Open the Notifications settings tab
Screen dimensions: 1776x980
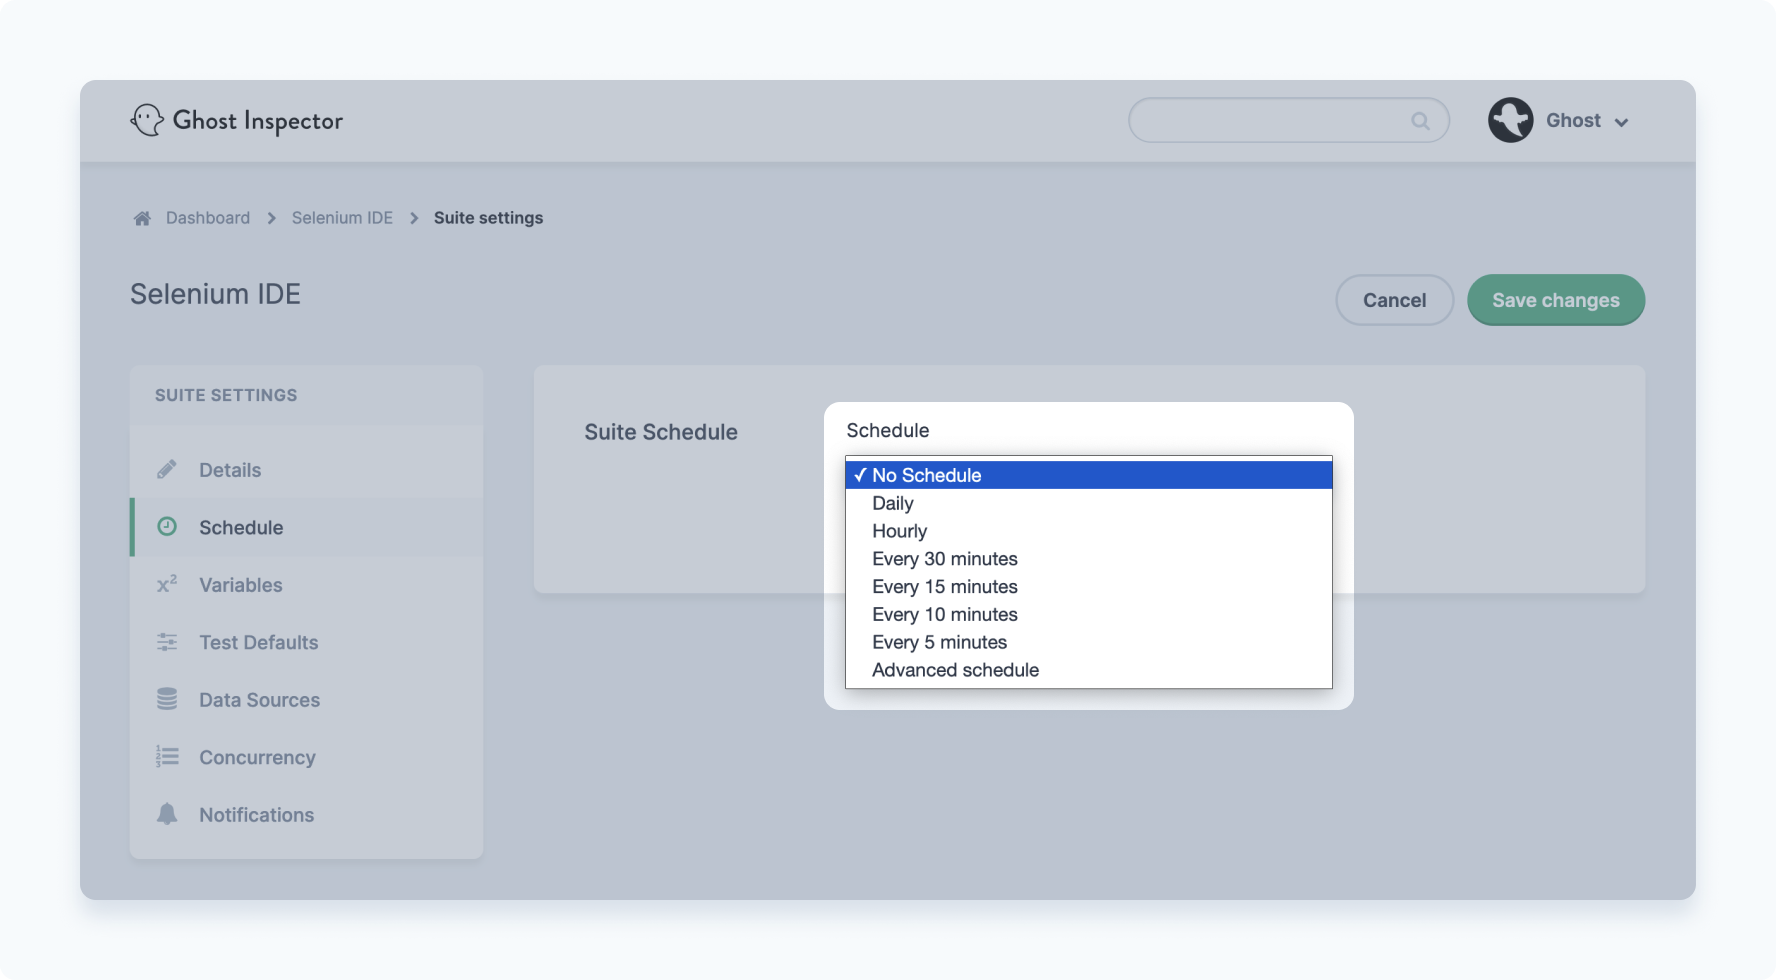[x=307, y=815]
